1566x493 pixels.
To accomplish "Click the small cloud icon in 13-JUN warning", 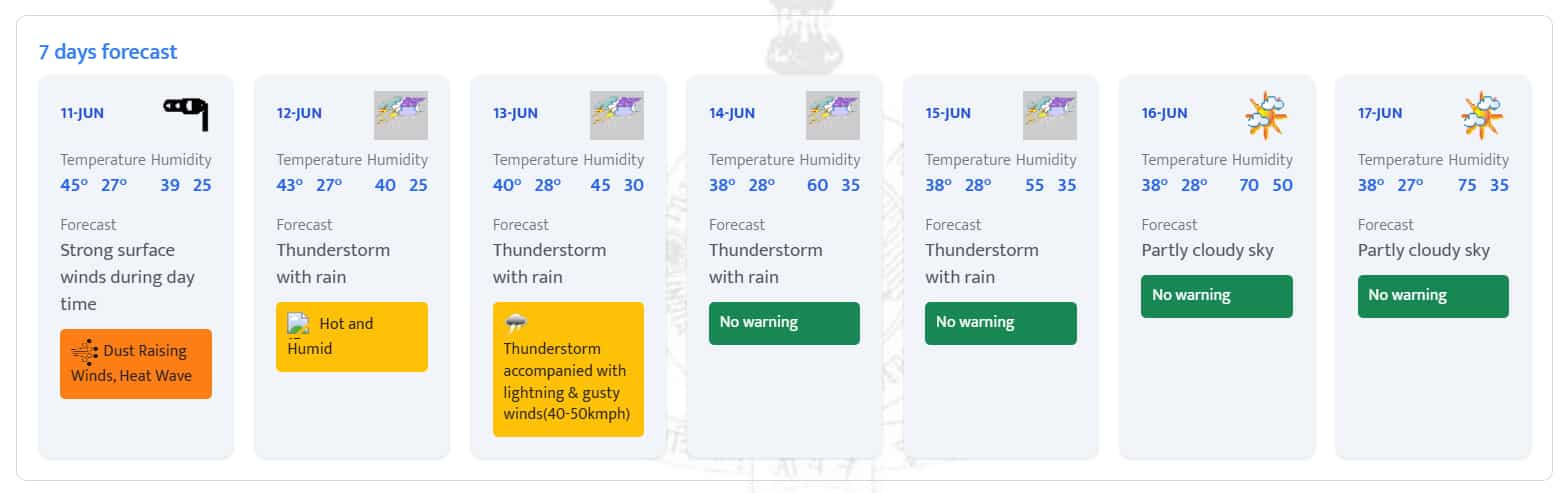I will pos(516,323).
